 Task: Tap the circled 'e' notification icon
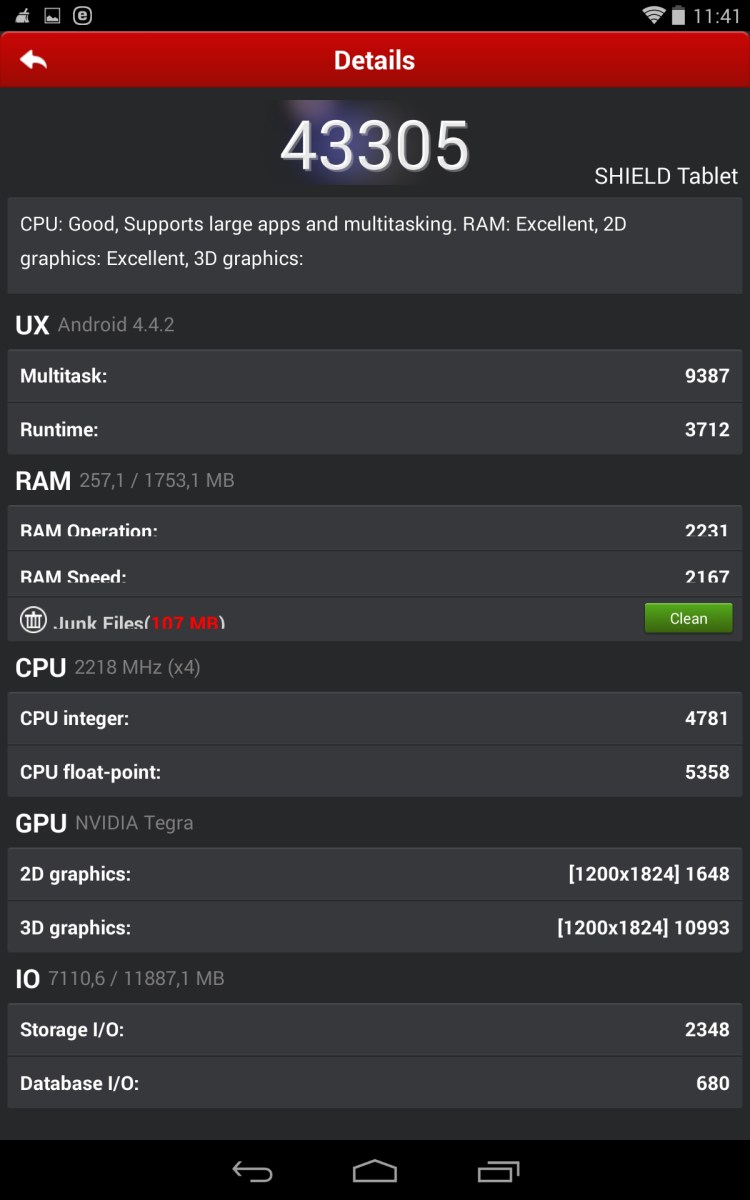point(82,15)
